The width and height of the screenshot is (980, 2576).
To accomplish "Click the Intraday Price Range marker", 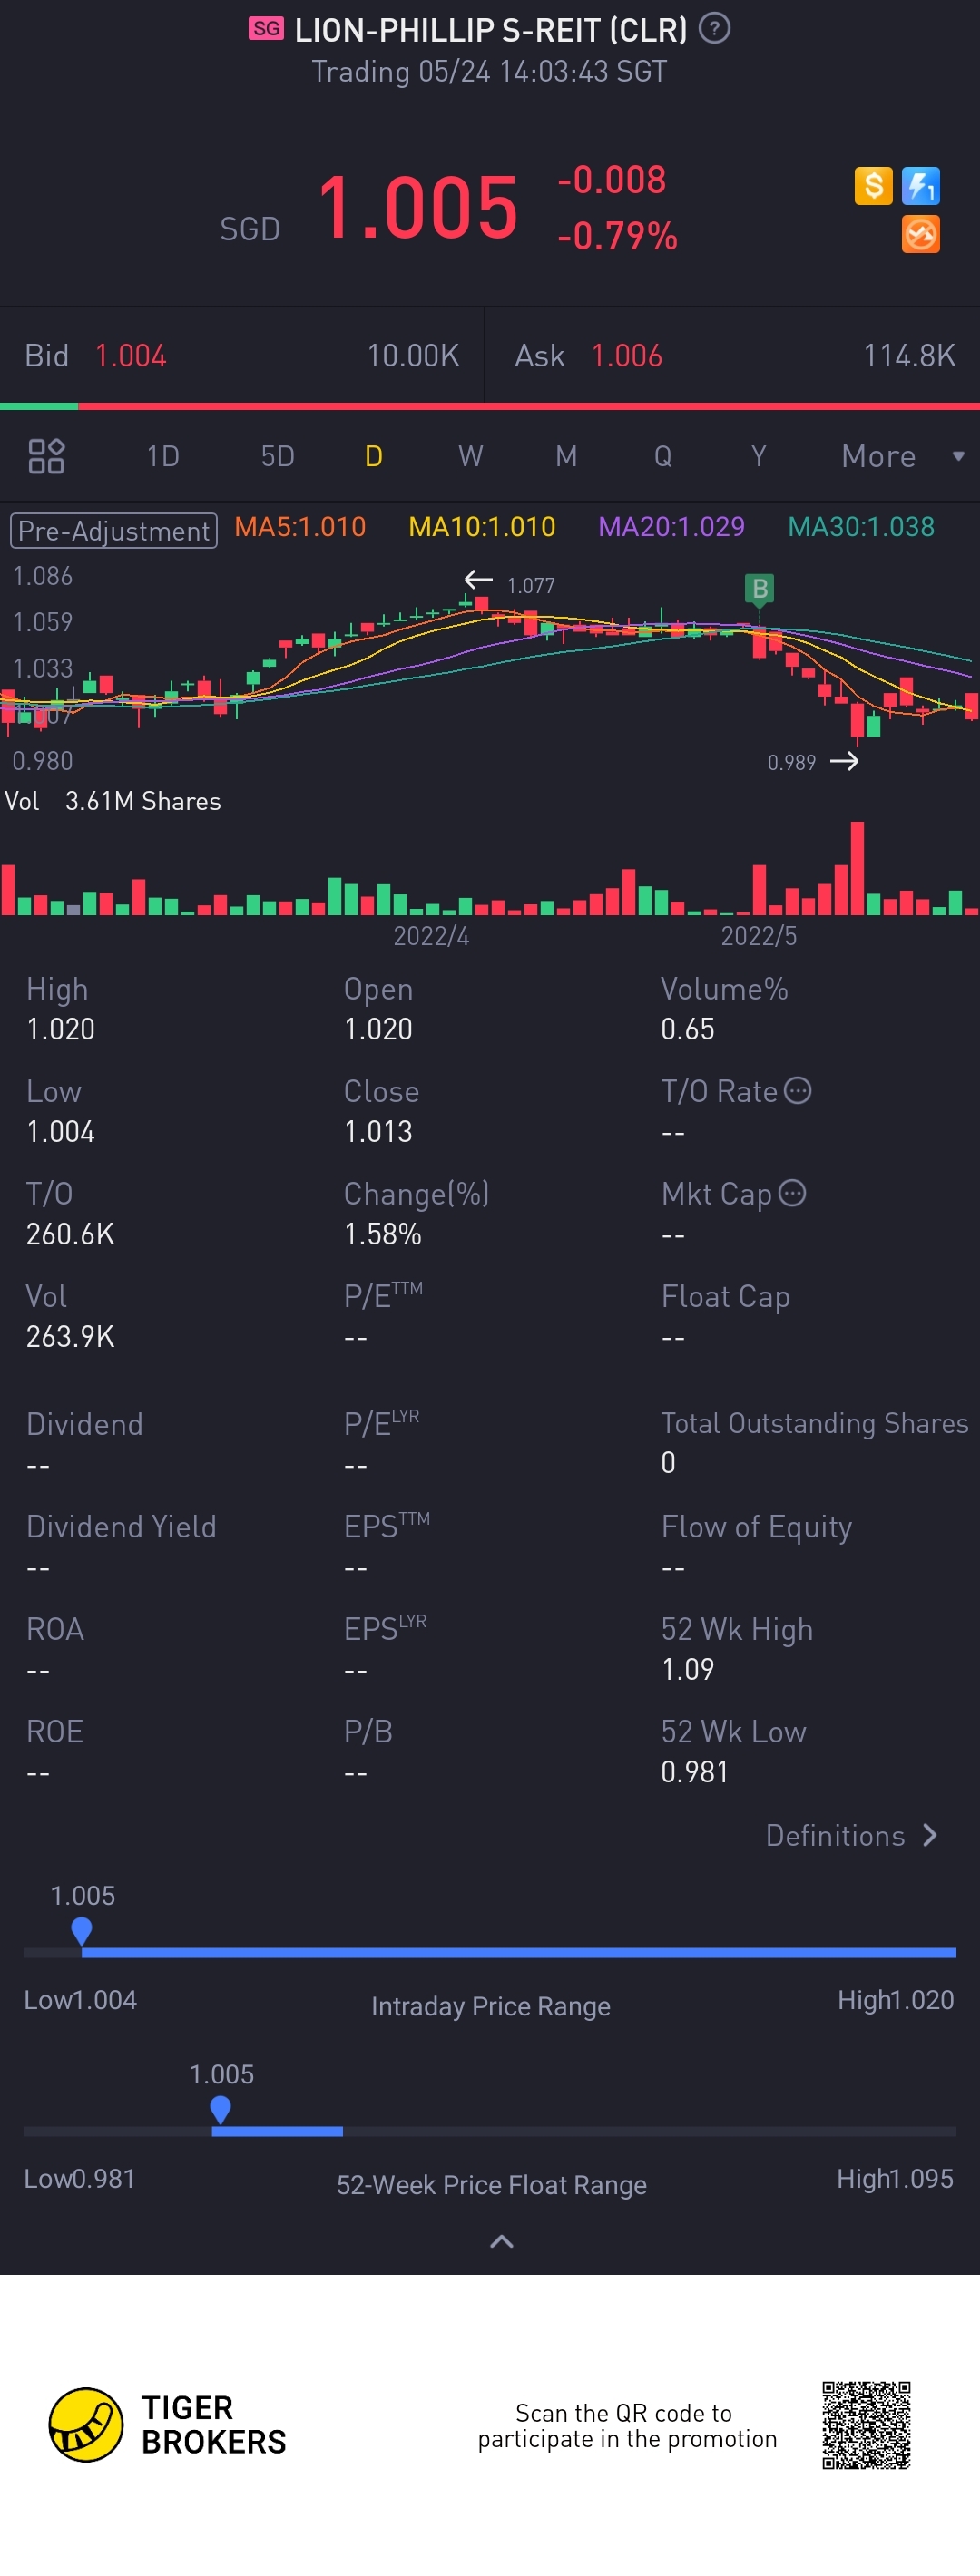I will pos(82,1930).
